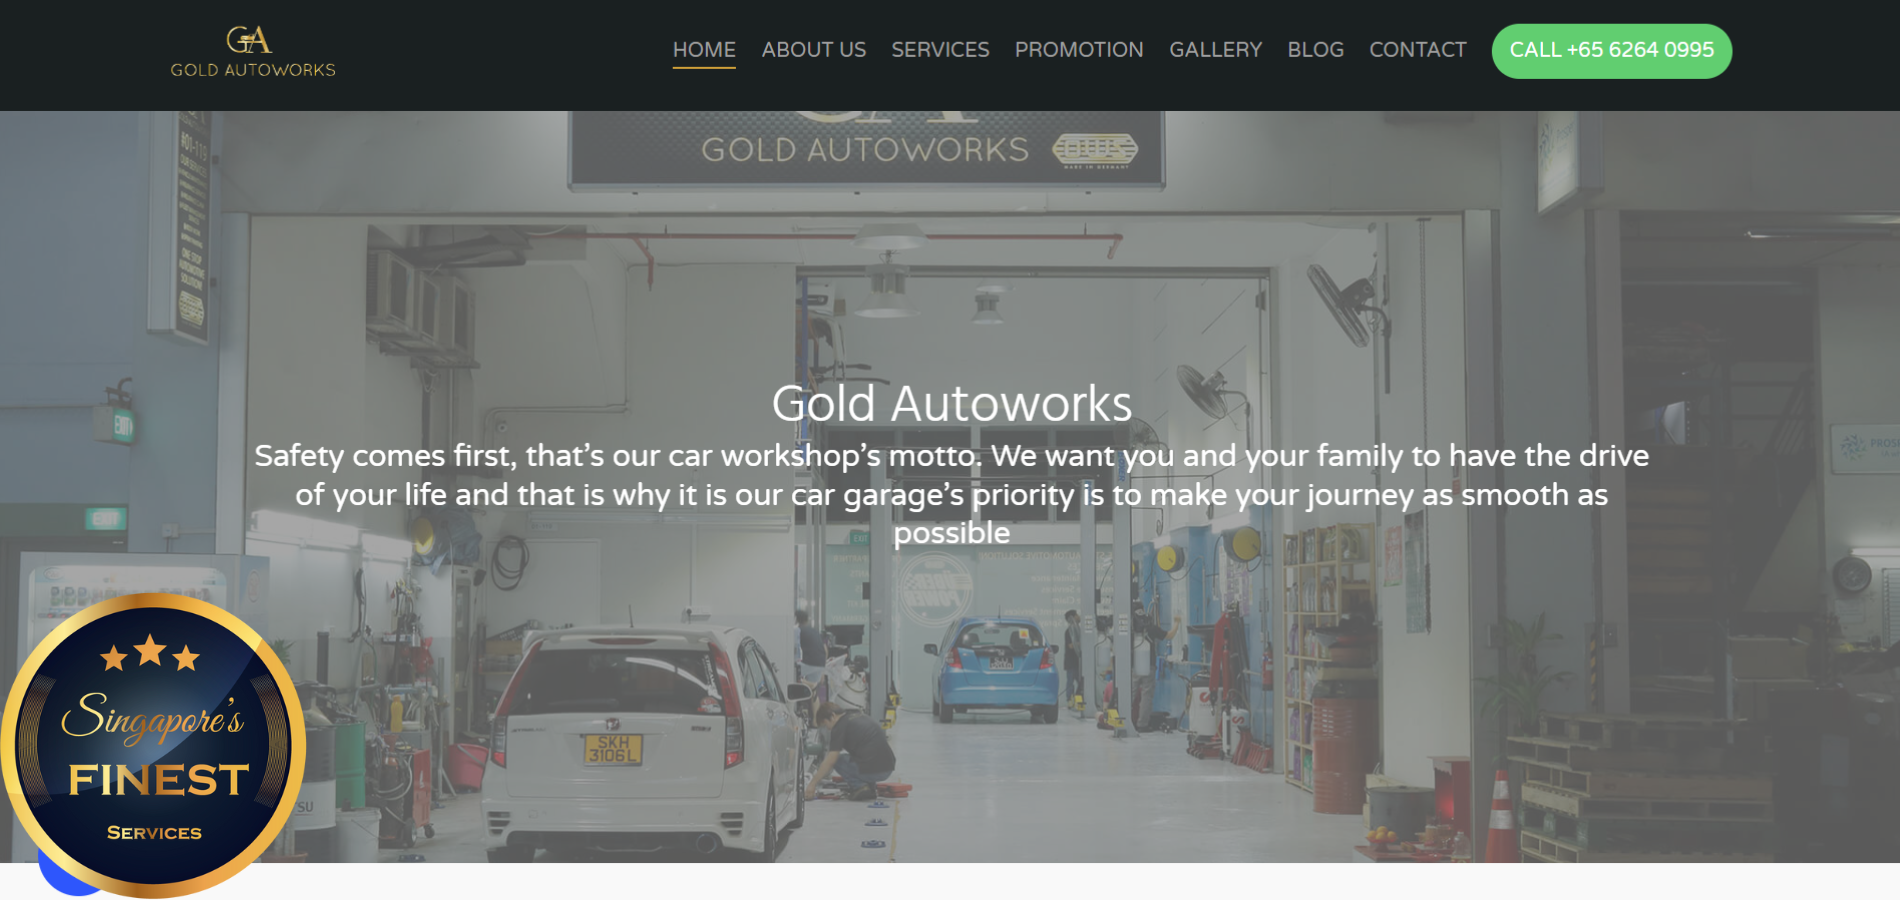1900x900 pixels.
Task: Open the CONTACT page link
Action: 1418,50
